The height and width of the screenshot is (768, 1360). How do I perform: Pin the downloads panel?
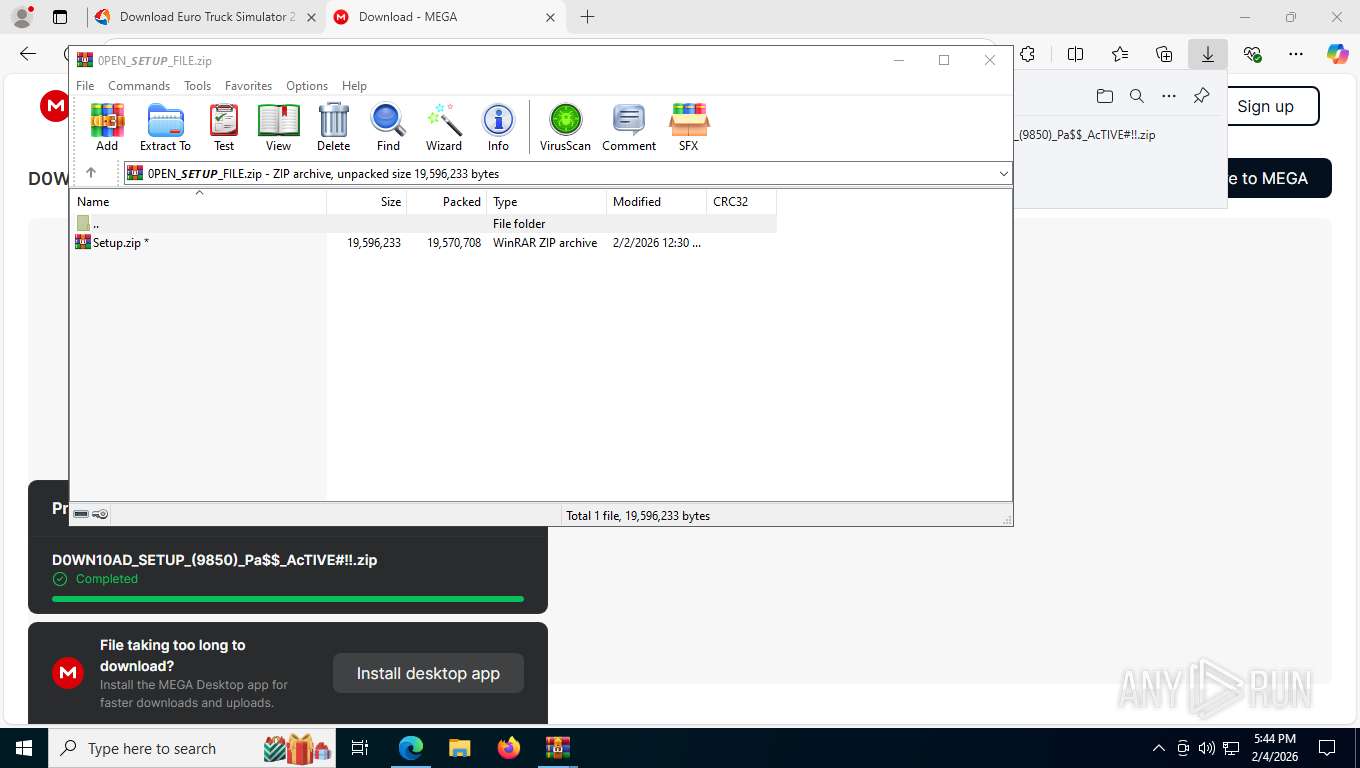(x=1202, y=96)
